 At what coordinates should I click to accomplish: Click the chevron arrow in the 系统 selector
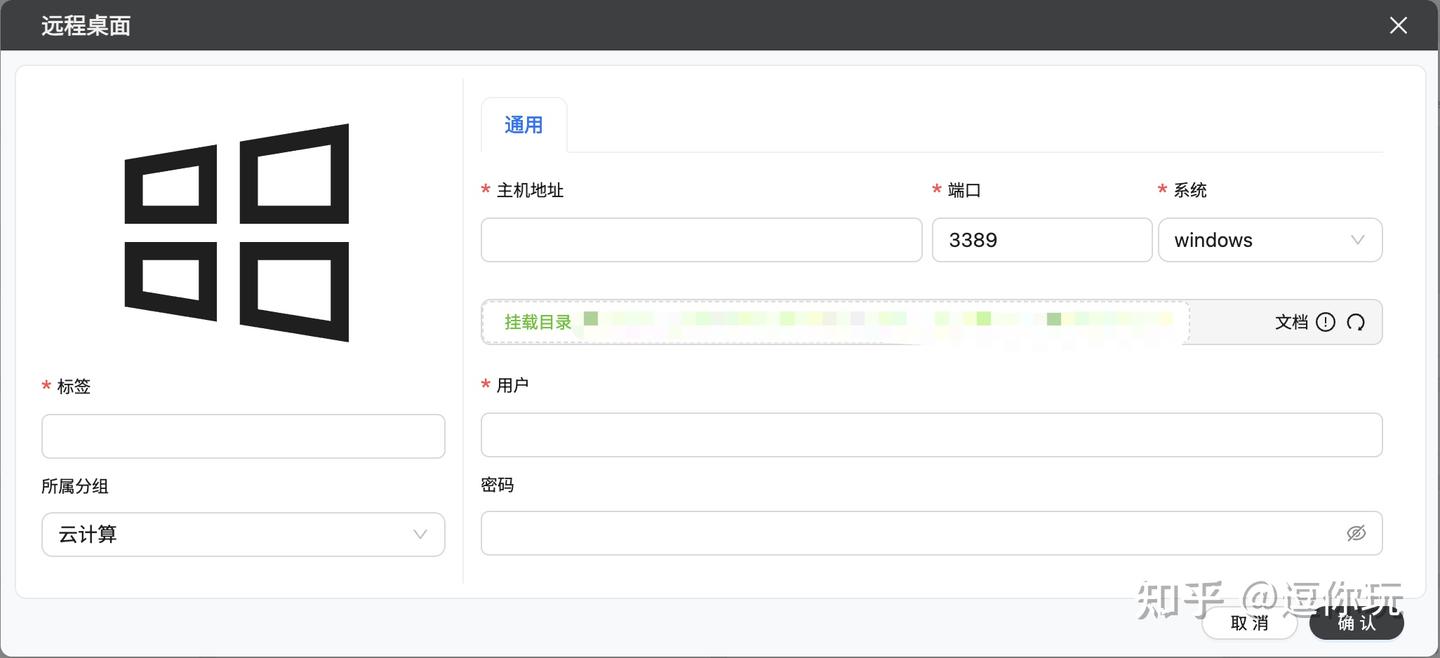click(1357, 240)
